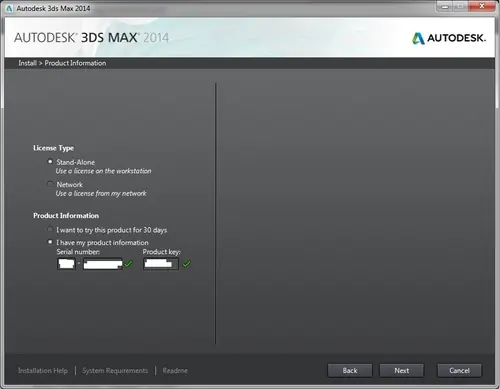Select the 30 days trial option
The image size is (500, 389).
(x=50, y=229)
